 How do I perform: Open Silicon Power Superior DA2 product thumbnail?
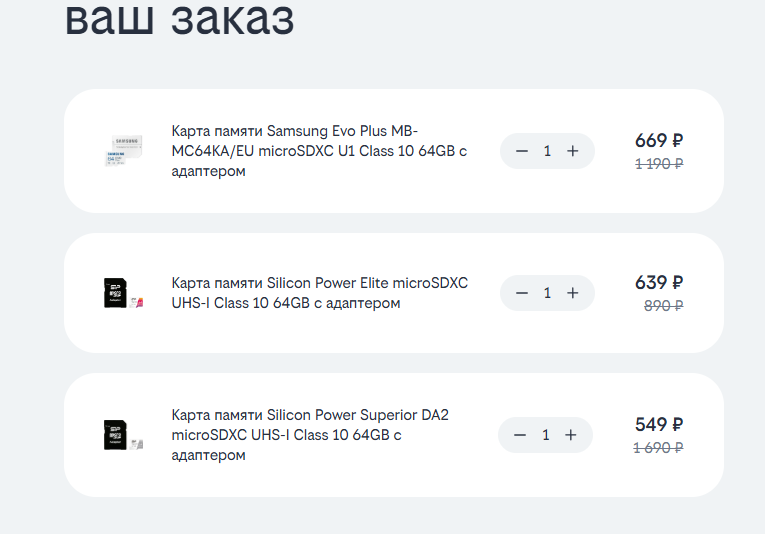(120, 435)
